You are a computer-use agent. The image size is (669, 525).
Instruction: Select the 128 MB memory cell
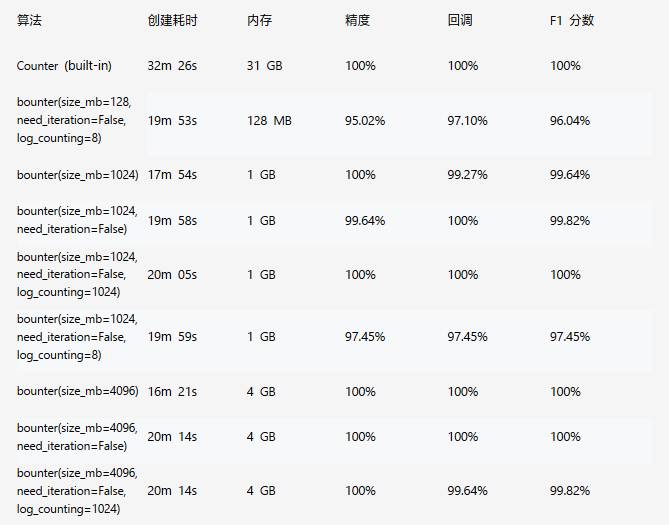click(269, 120)
